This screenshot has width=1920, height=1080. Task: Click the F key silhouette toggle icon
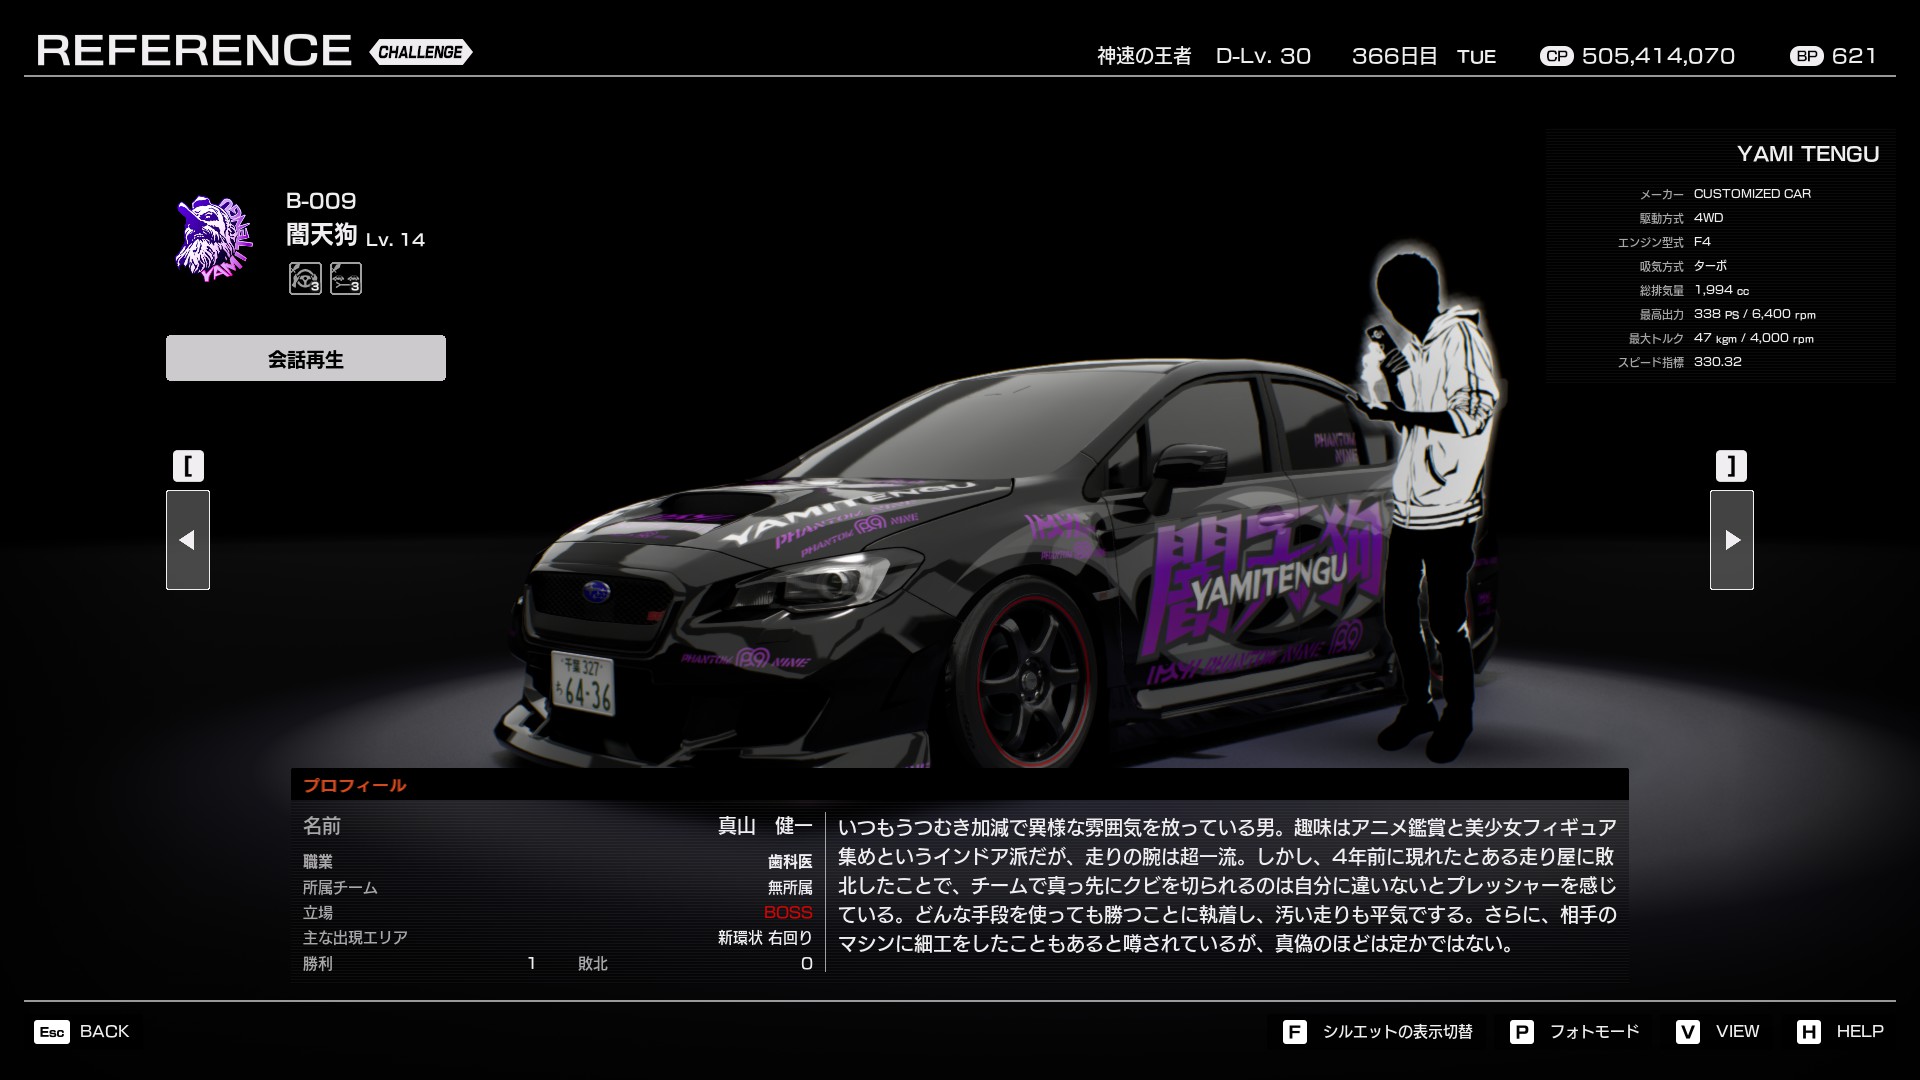tap(1294, 1032)
